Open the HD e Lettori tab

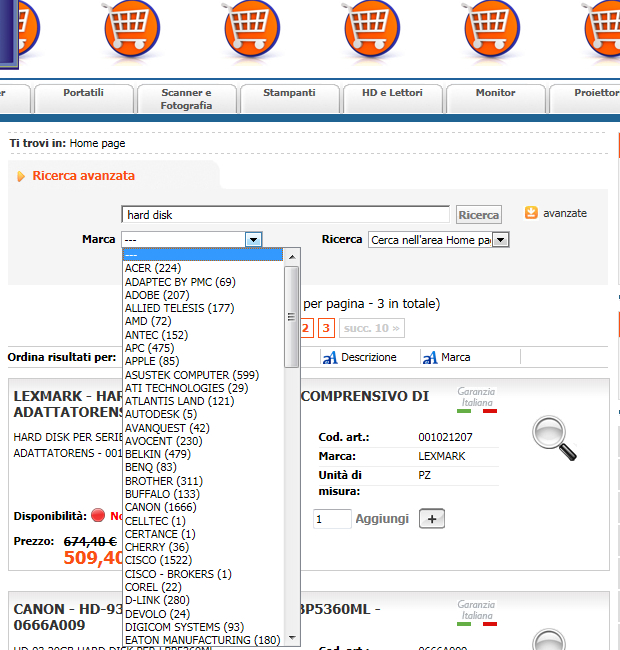(392, 98)
